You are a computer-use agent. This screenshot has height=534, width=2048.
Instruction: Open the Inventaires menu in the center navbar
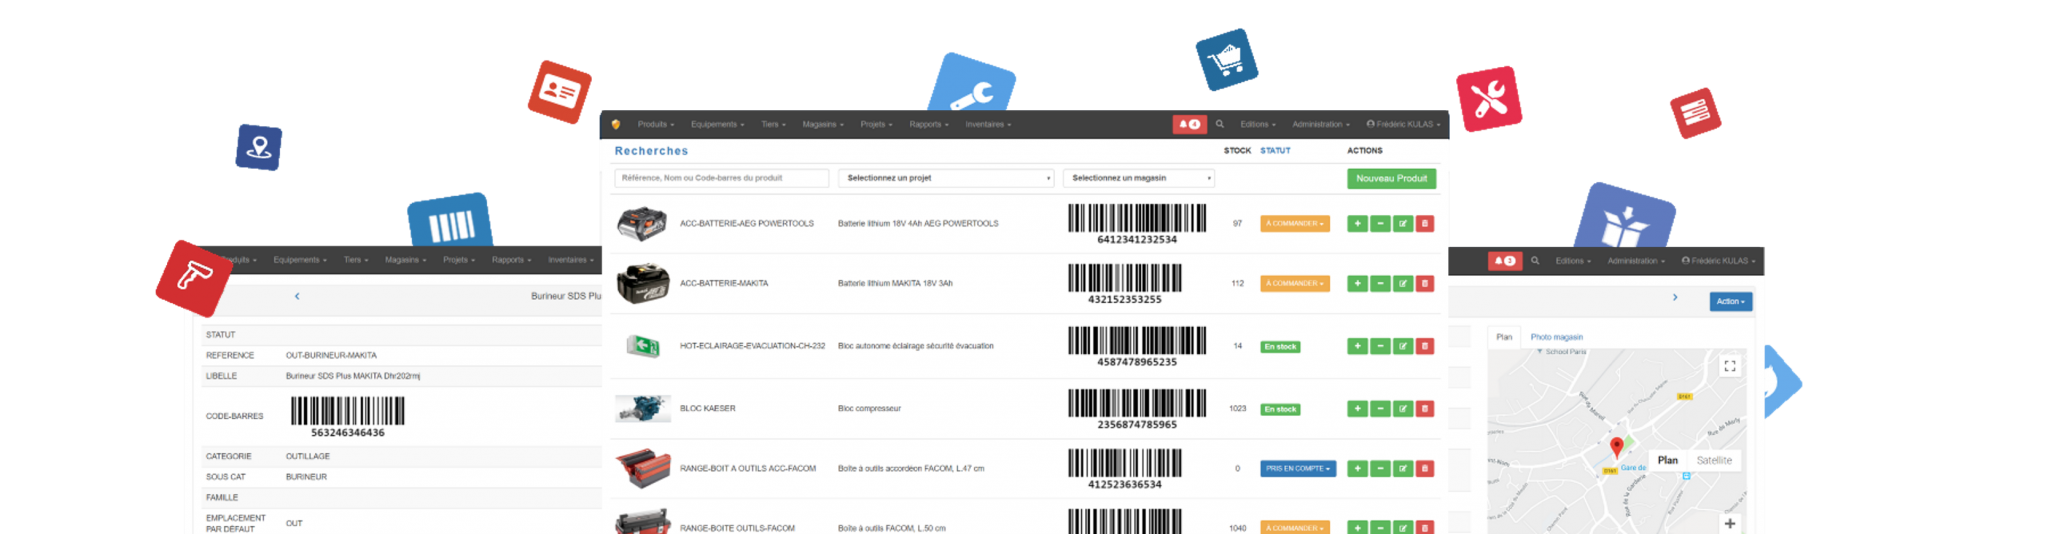coord(988,125)
